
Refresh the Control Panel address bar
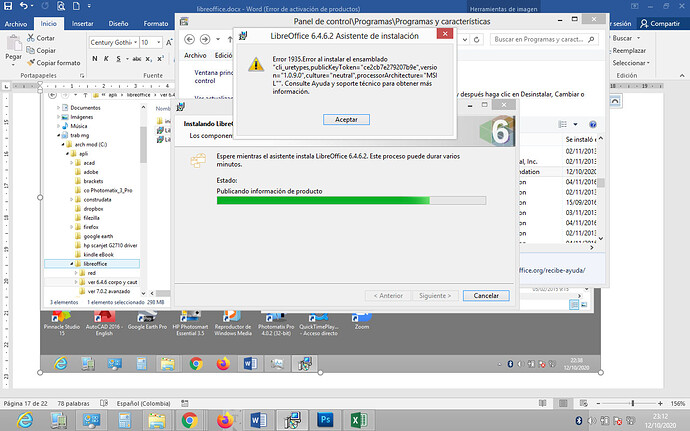click(477, 40)
